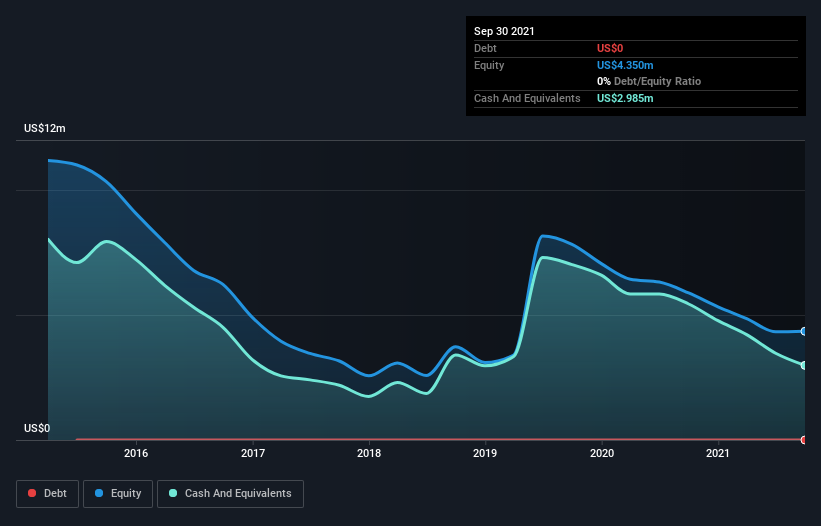Toggle the Debt series legend button
This screenshot has width=821, height=526.
coord(47,494)
